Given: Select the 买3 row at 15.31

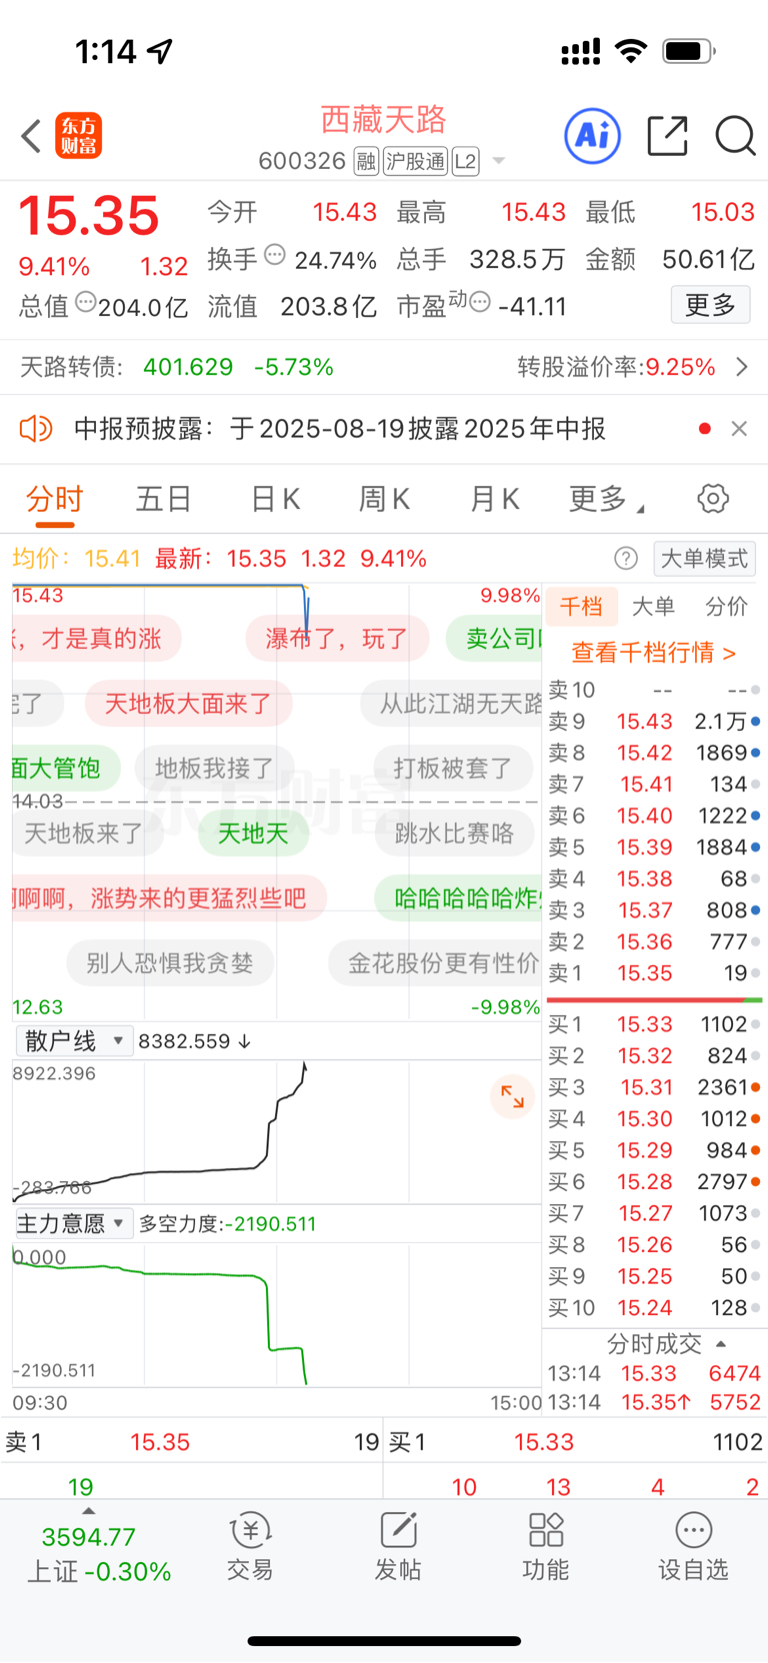Looking at the screenshot, I should click(654, 1087).
